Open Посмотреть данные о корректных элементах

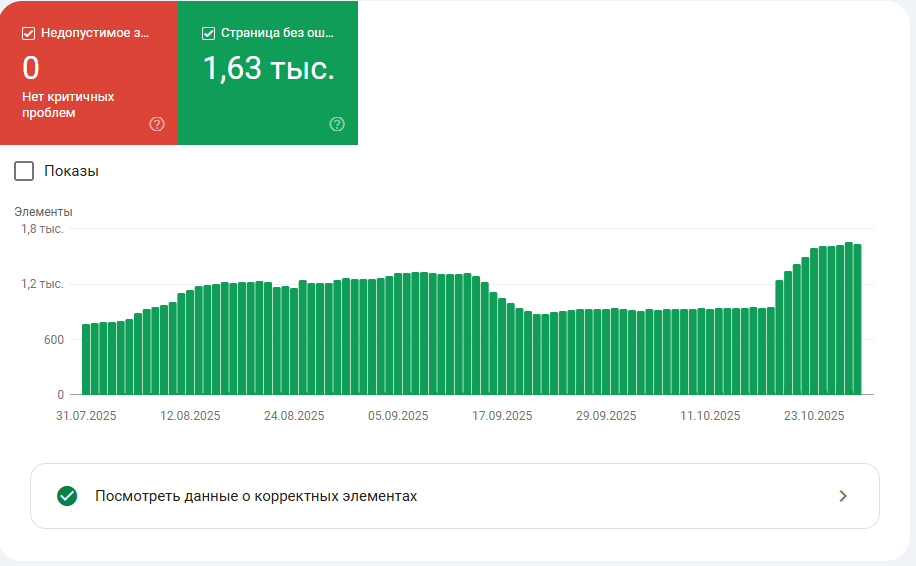[454, 496]
